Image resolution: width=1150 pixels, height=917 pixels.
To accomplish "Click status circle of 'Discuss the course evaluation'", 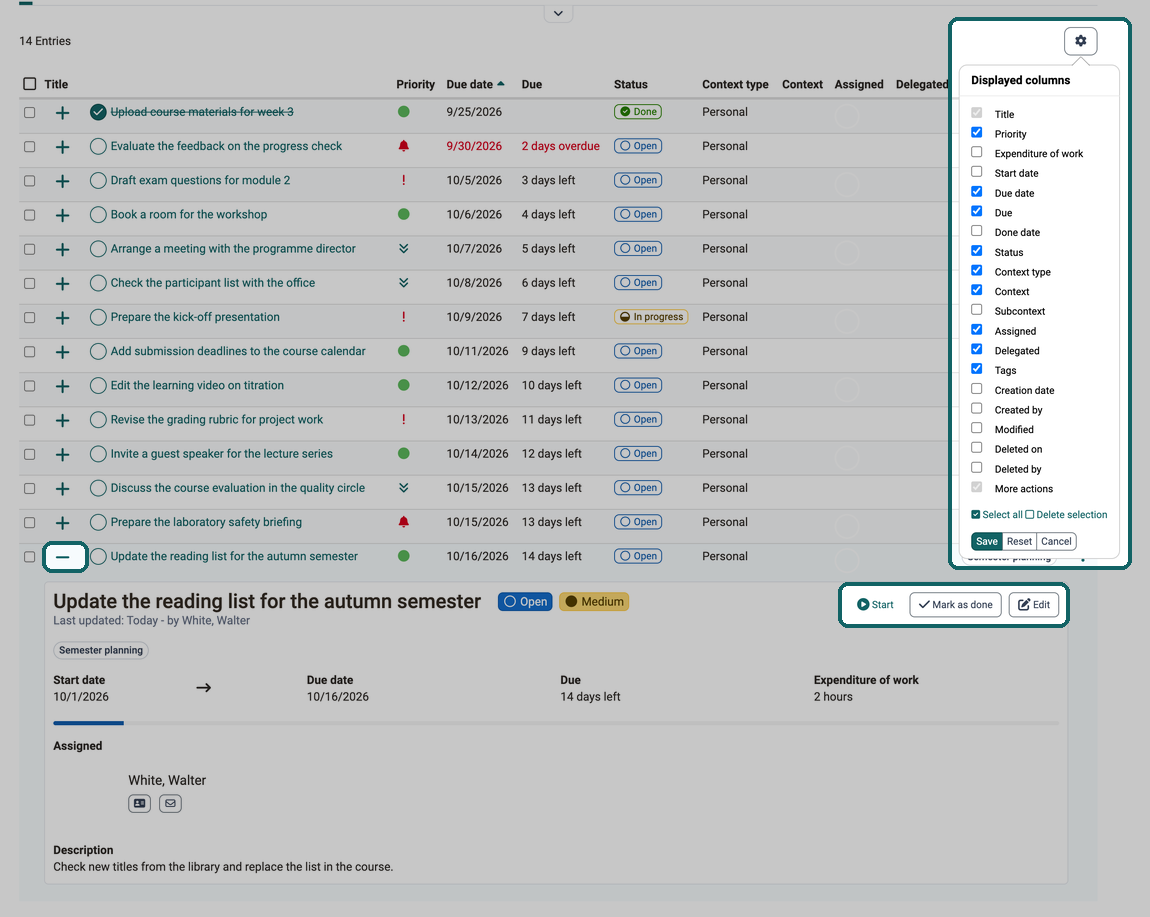I will tap(98, 488).
